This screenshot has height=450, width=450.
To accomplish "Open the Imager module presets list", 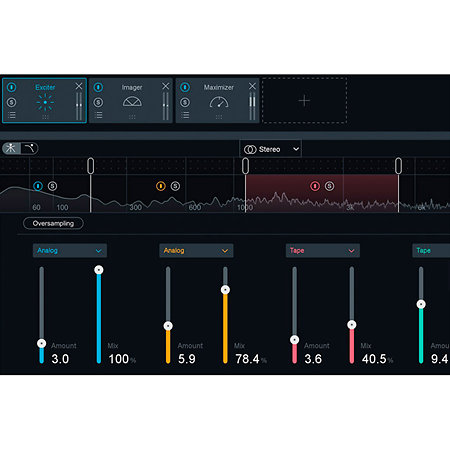I will pos(98,115).
